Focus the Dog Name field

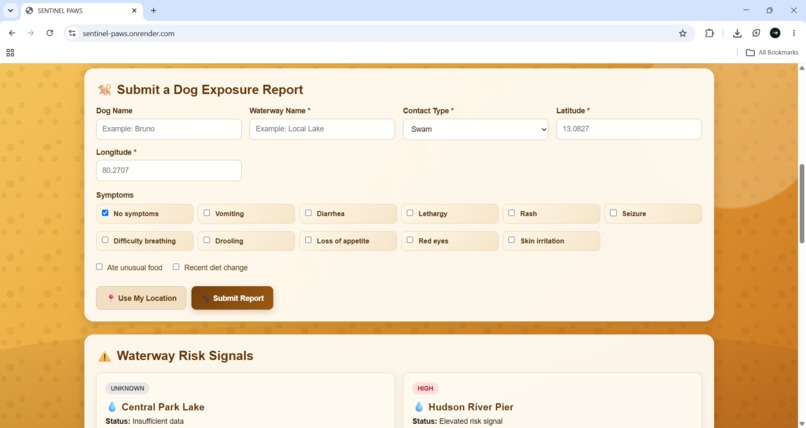(169, 129)
